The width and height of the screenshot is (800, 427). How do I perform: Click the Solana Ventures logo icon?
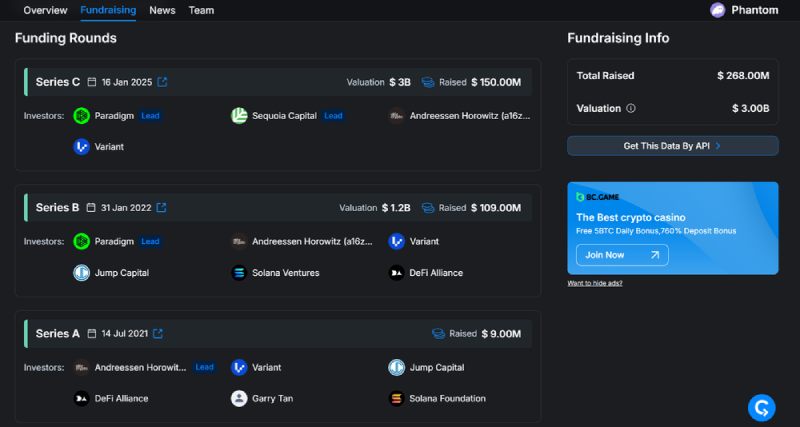coord(239,273)
